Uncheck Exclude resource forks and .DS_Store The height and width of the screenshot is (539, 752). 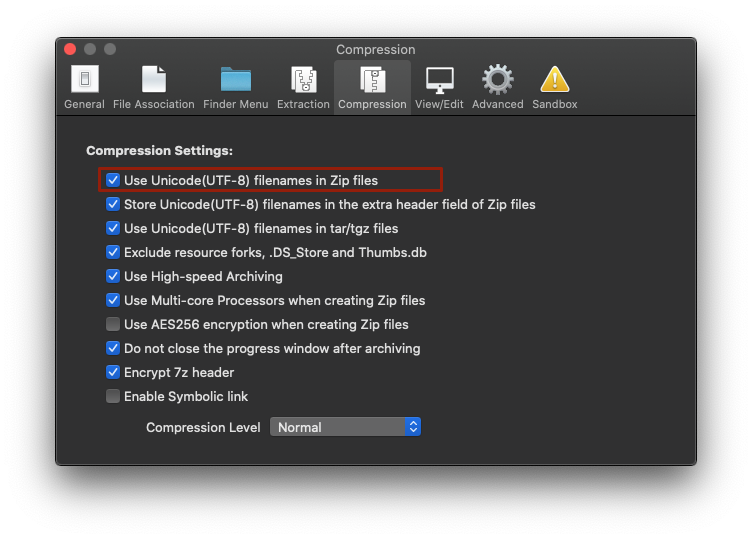[113, 252]
